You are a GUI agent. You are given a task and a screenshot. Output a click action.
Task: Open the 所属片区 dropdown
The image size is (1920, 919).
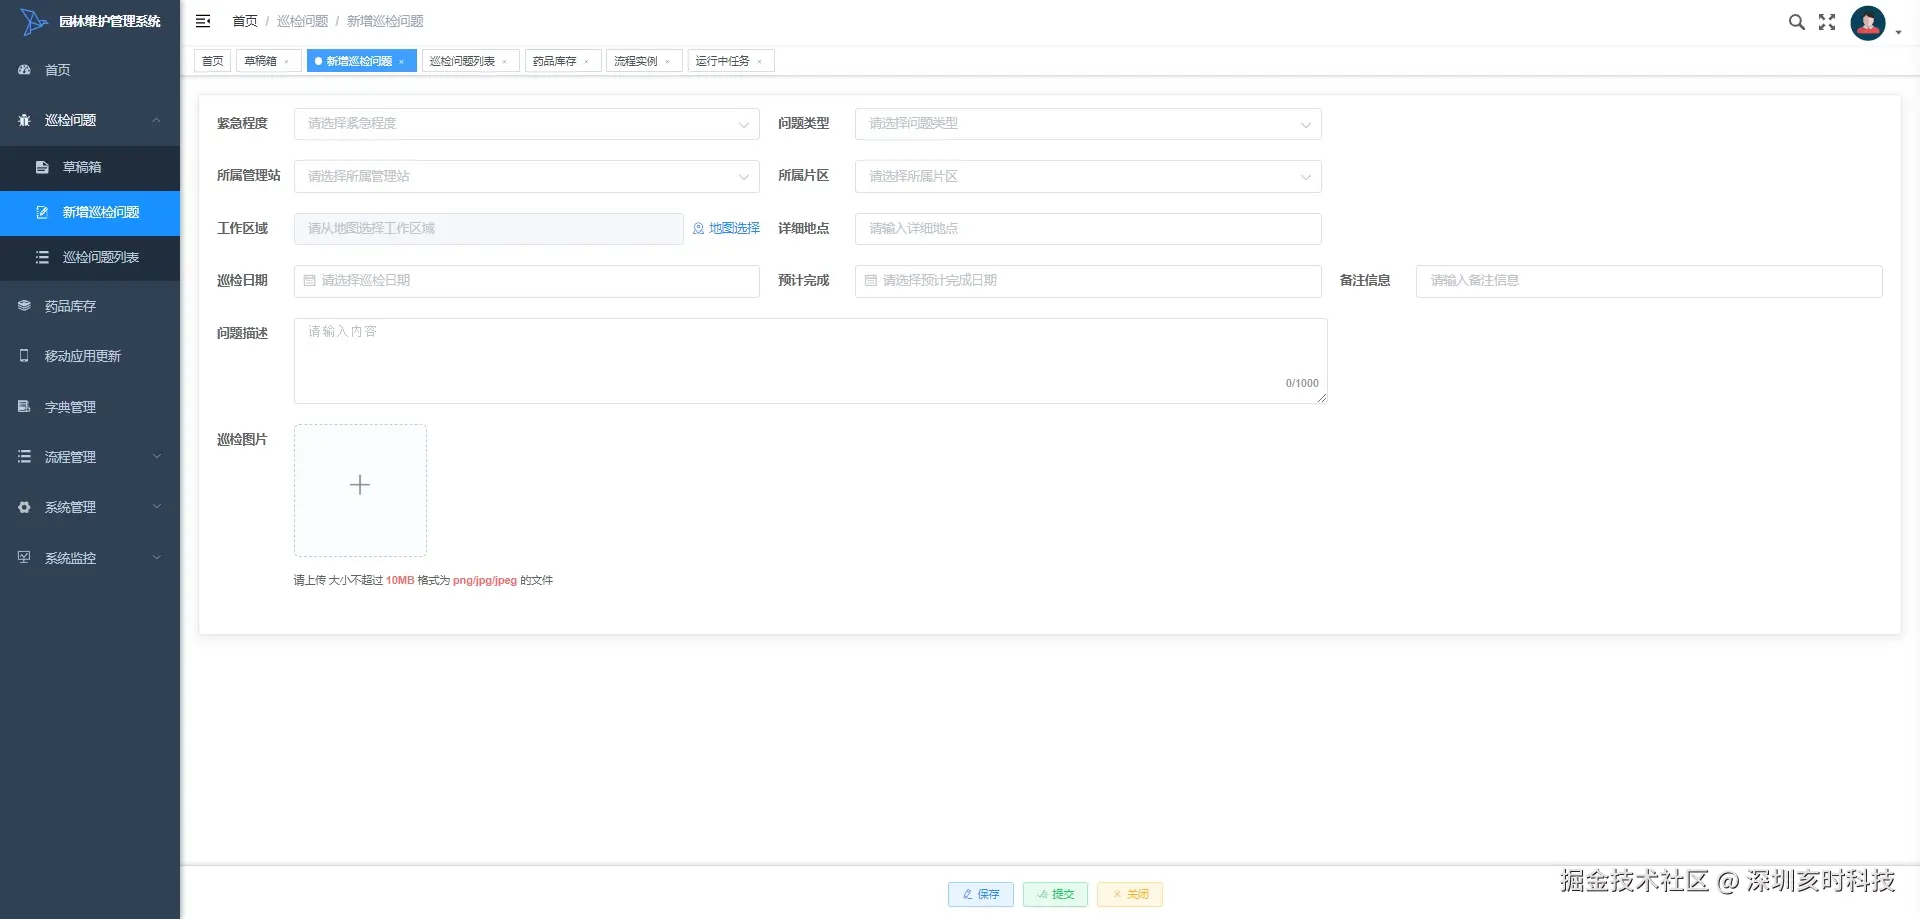[x=1088, y=176]
